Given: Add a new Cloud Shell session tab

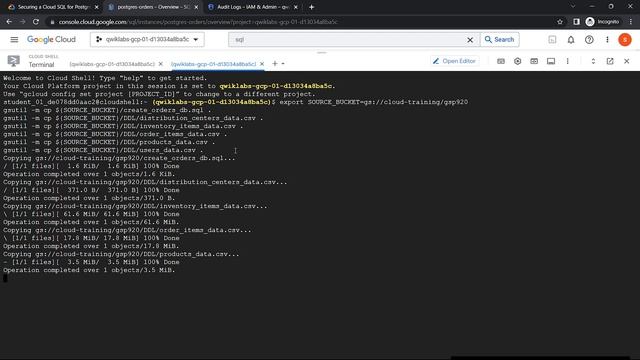Looking at the screenshot, I should (275, 64).
